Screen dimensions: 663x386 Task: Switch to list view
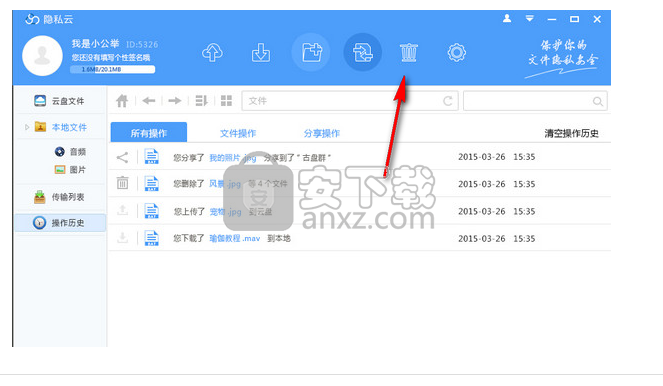tap(201, 101)
